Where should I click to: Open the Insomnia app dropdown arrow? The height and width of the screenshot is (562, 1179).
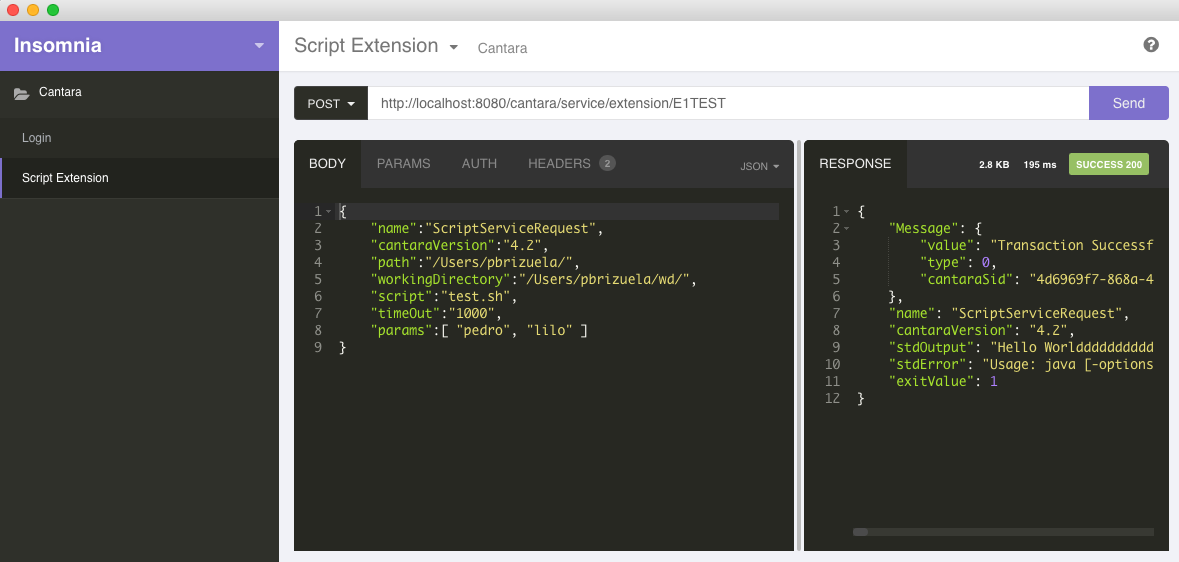tap(259, 46)
